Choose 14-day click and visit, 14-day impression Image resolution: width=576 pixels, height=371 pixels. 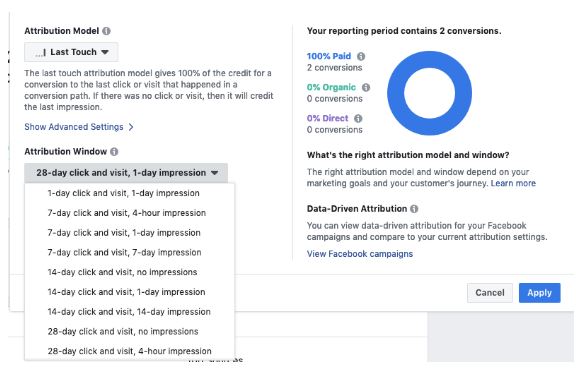[129, 312]
